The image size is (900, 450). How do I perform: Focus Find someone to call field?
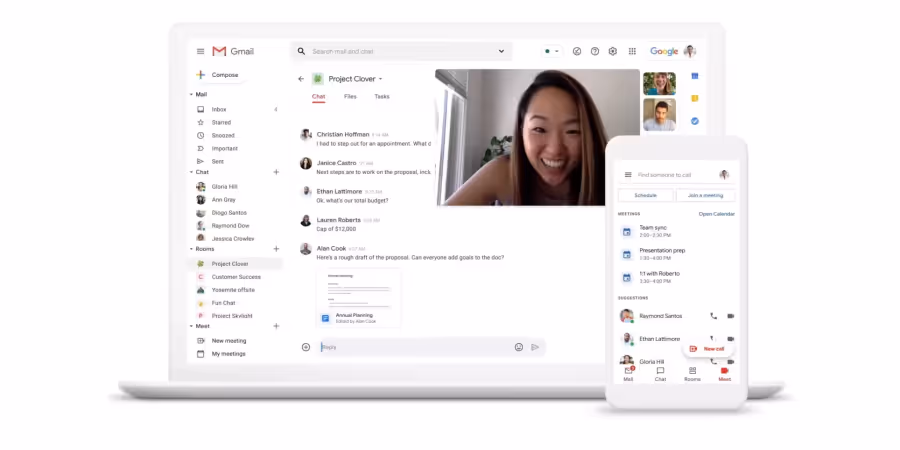pyautogui.click(x=664, y=174)
